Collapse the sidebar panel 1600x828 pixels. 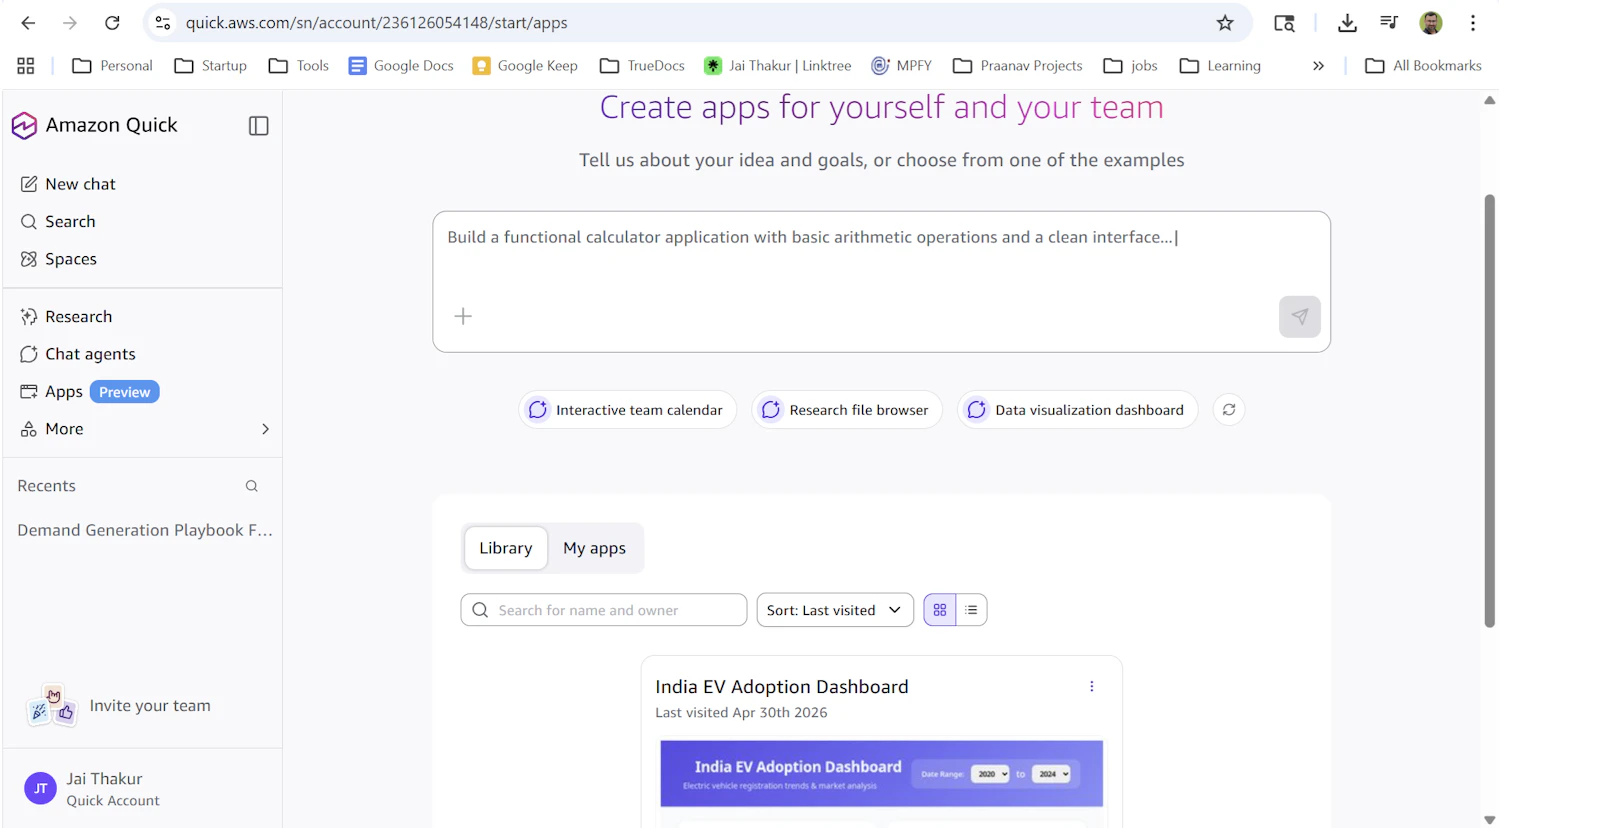point(258,125)
